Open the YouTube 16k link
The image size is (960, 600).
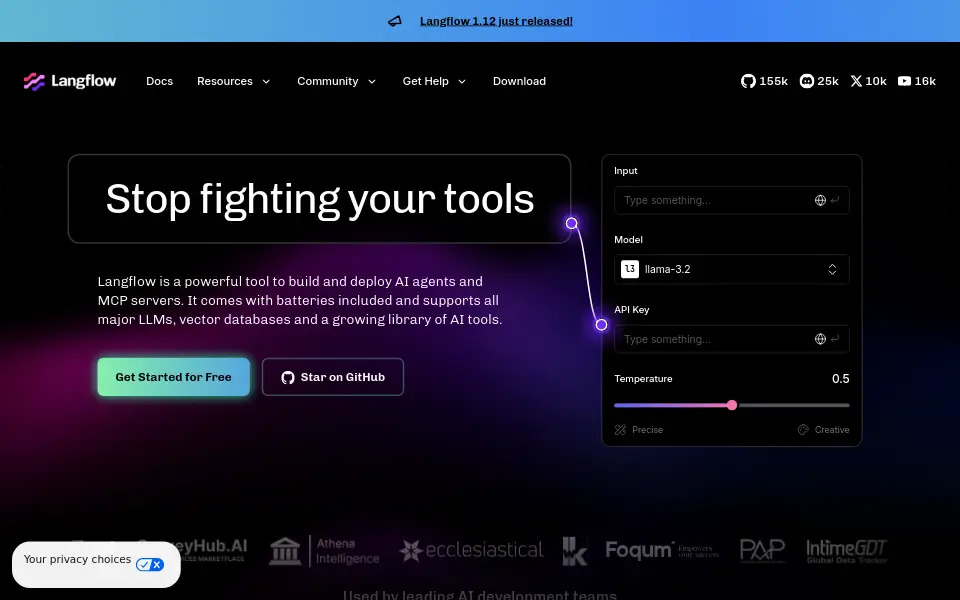pos(917,81)
